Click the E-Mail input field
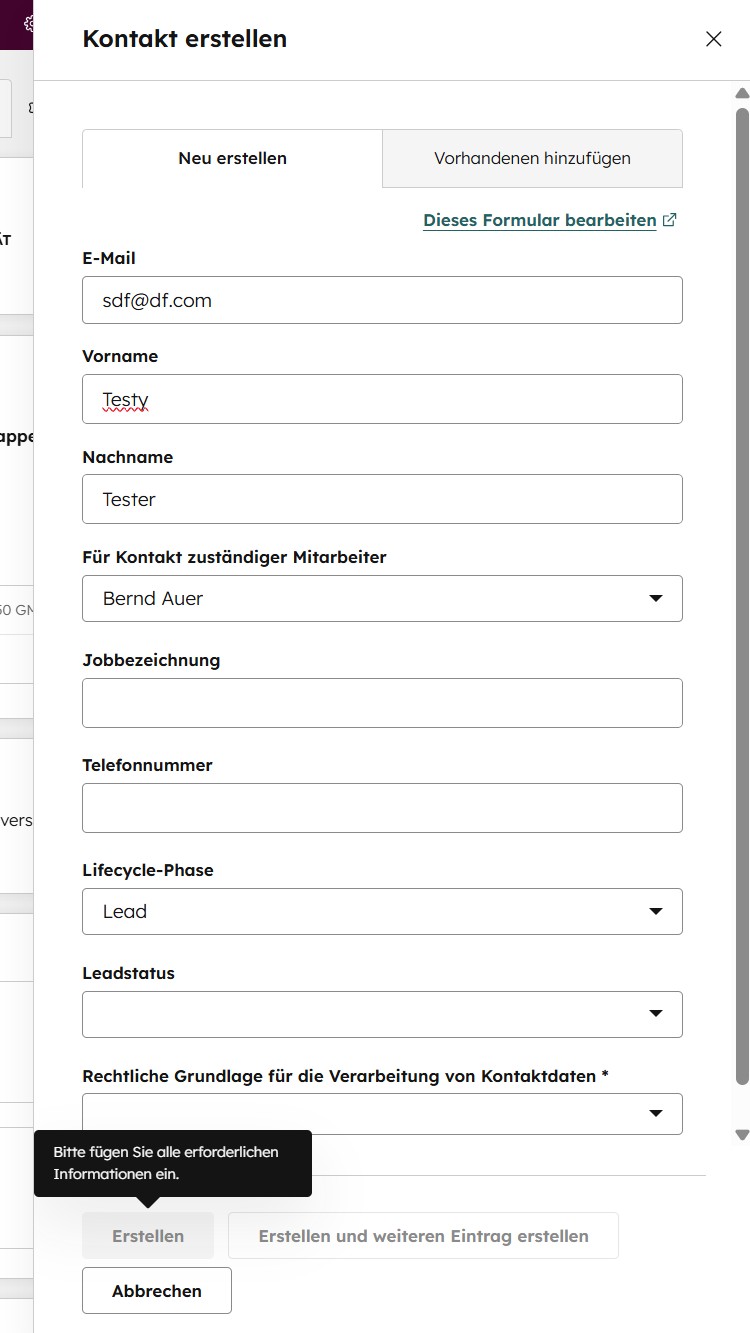 tap(382, 300)
